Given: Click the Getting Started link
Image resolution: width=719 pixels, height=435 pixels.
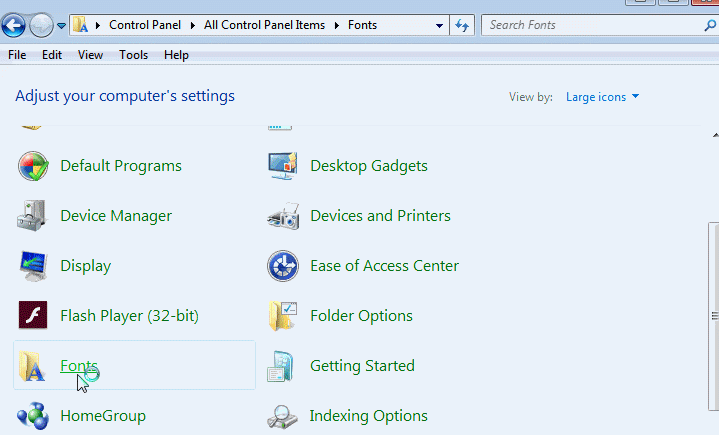Looking at the screenshot, I should pyautogui.click(x=362, y=366).
